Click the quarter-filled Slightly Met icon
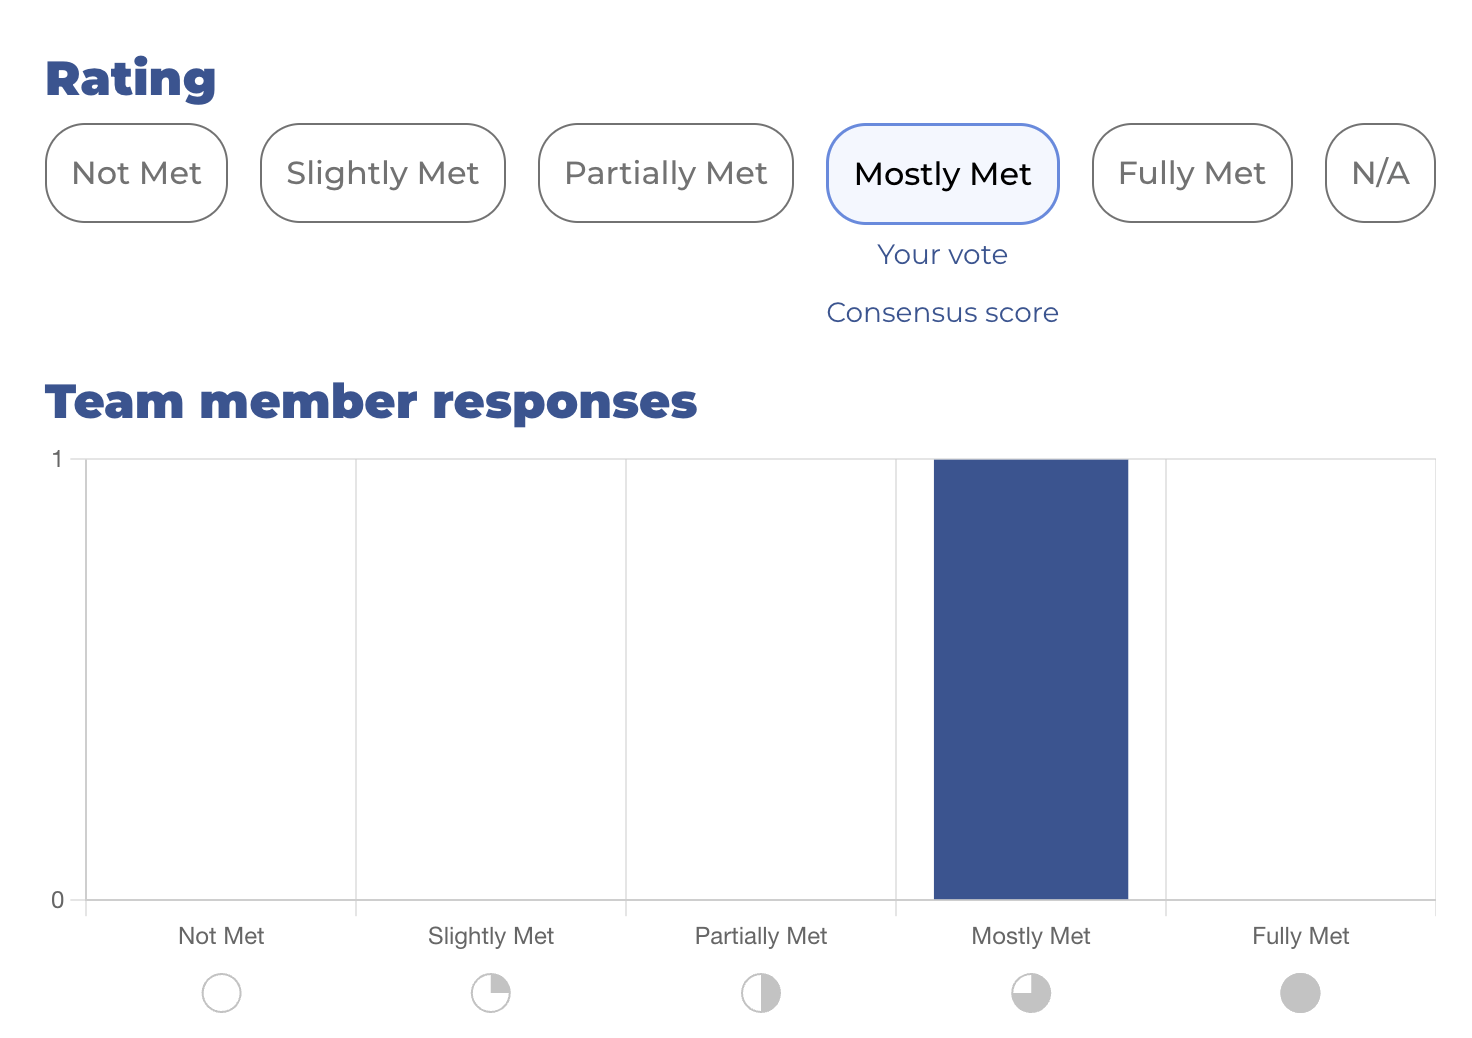The width and height of the screenshot is (1472, 1038). click(491, 993)
